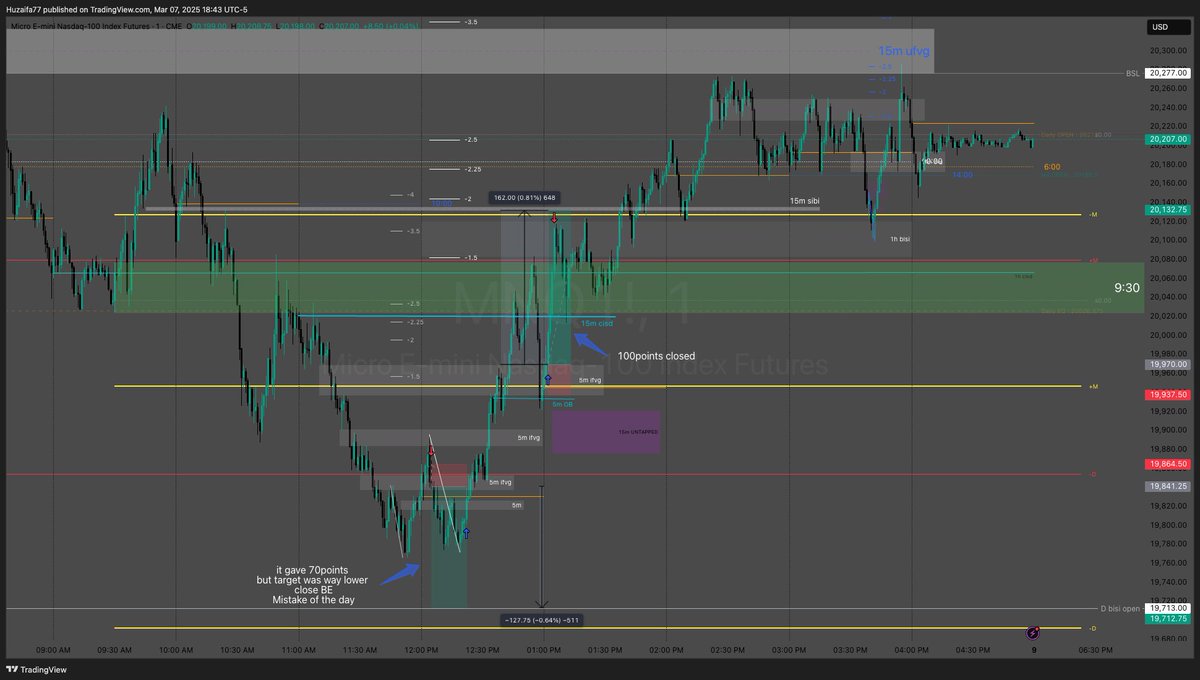Click the '15m cisd' label

pos(597,323)
